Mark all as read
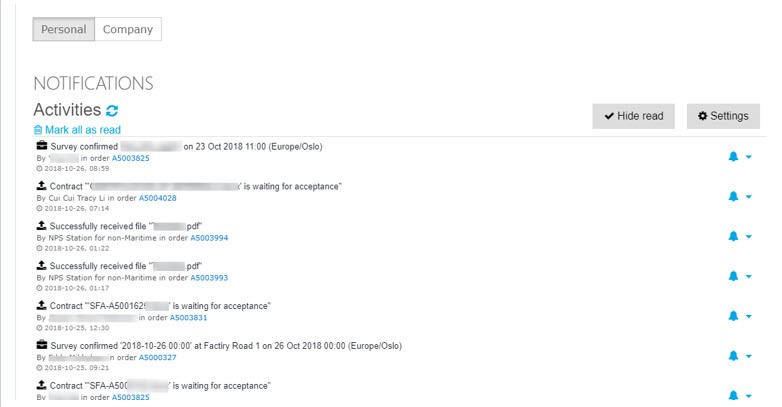The image size is (782, 407). tap(77, 130)
